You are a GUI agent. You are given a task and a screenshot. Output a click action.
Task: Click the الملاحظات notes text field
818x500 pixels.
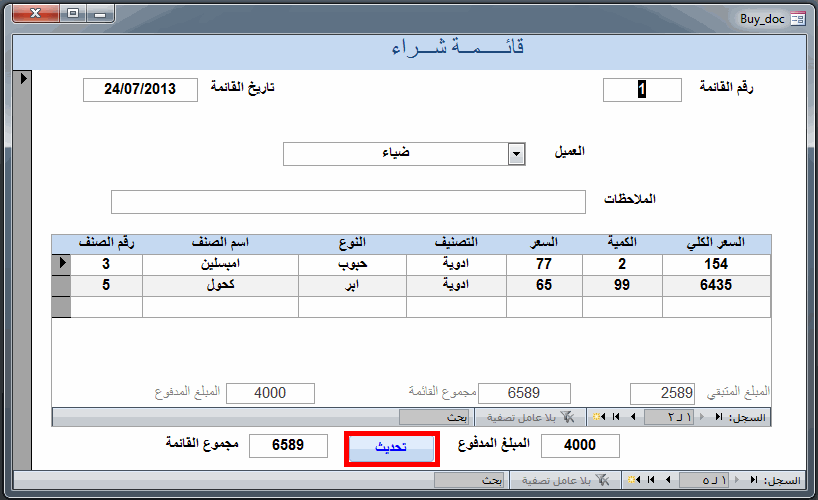[348, 201]
